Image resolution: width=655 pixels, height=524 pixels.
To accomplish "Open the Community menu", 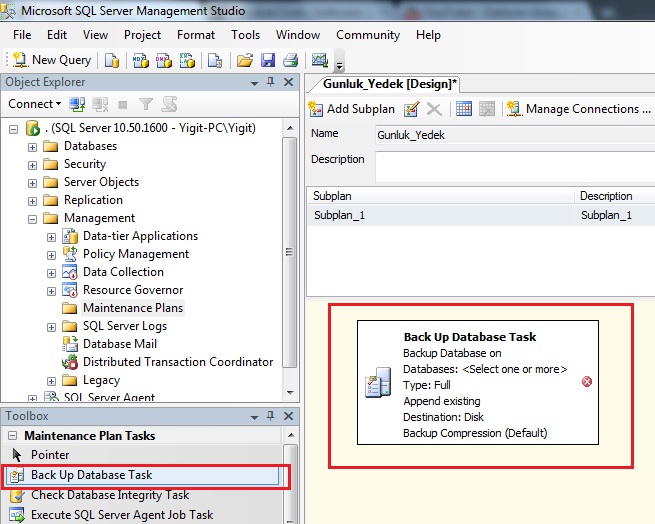I will [x=368, y=35].
